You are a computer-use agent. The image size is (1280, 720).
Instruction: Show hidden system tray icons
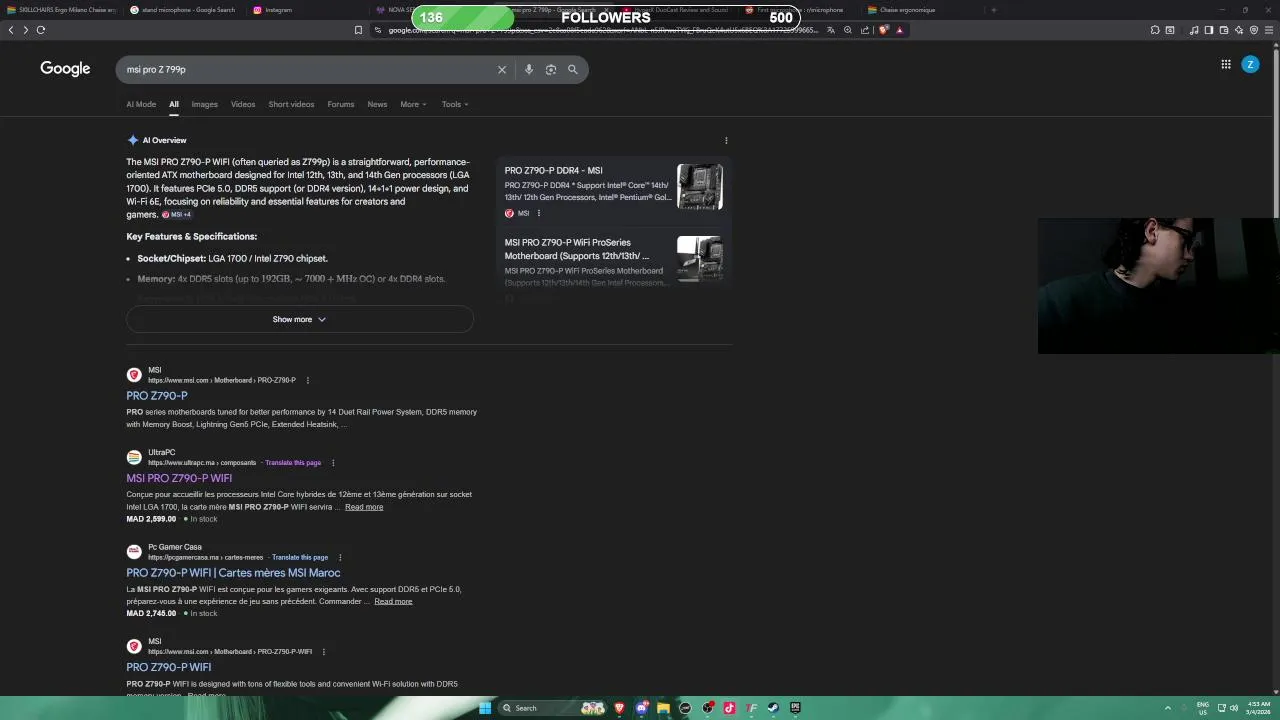1168,708
